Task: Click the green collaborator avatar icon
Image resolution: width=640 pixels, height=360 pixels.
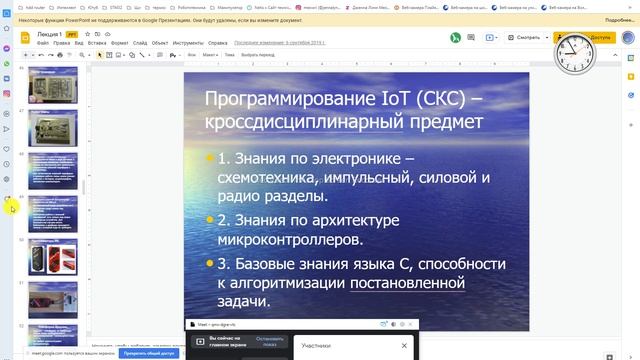Action: [x=456, y=38]
